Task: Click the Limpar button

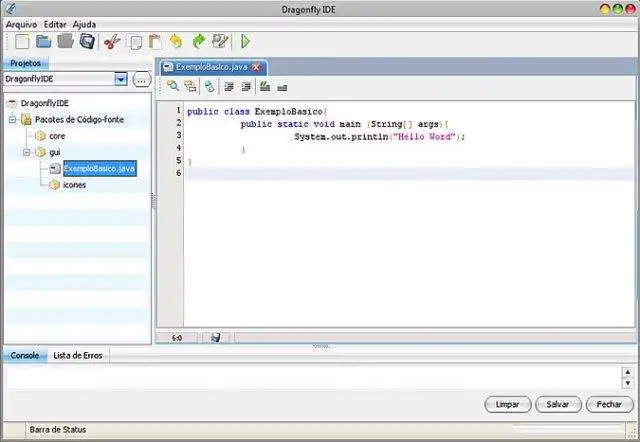Action: 508,404
